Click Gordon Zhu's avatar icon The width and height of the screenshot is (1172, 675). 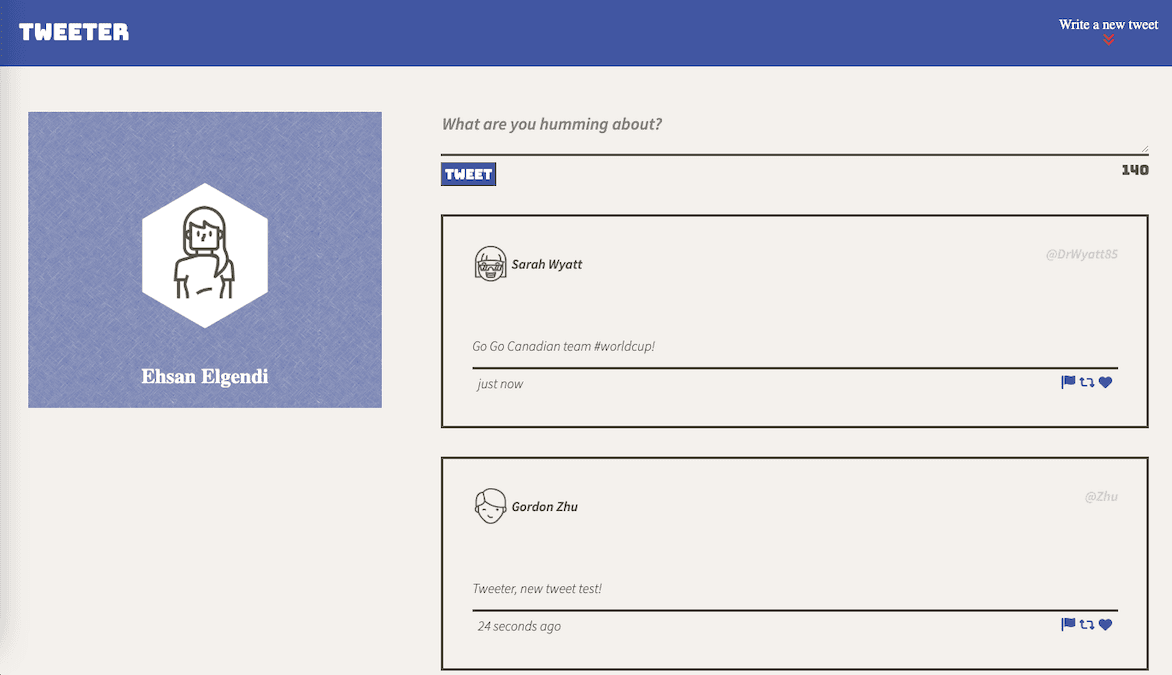pos(490,506)
